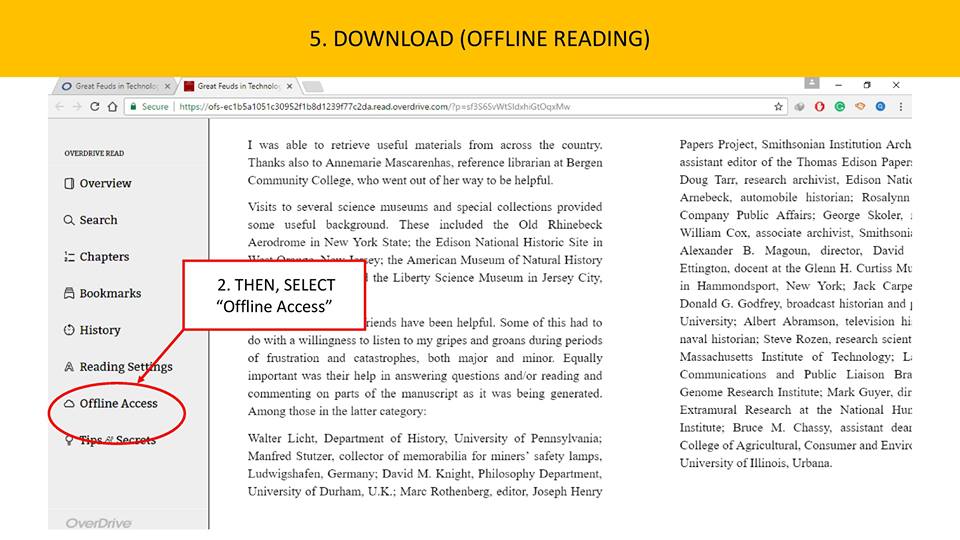960x540 pixels.
Task: Click the Search magnifier icon
Action: coord(69,220)
